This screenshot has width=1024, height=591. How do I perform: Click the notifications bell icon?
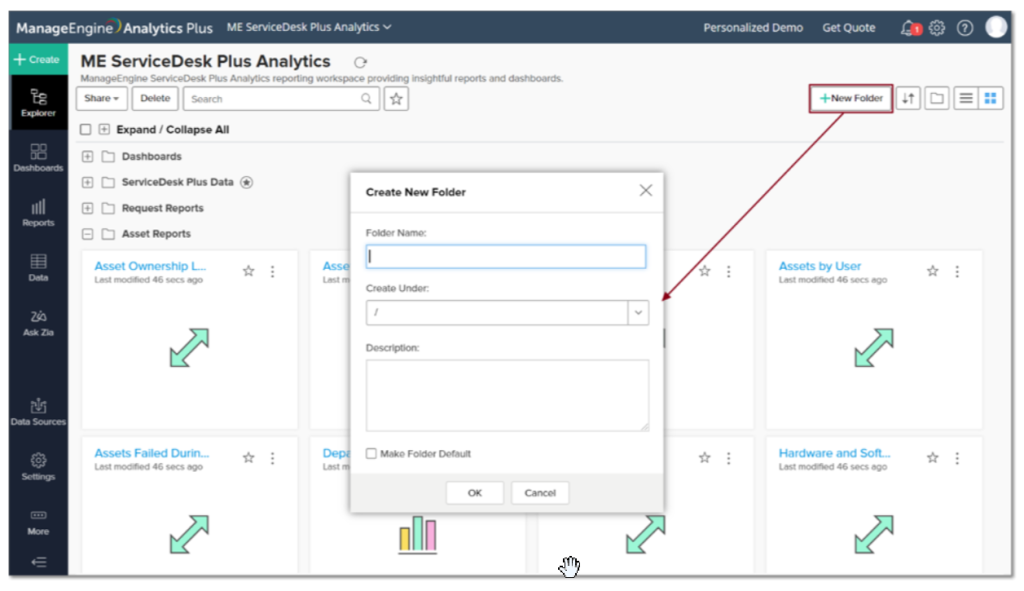pos(908,28)
